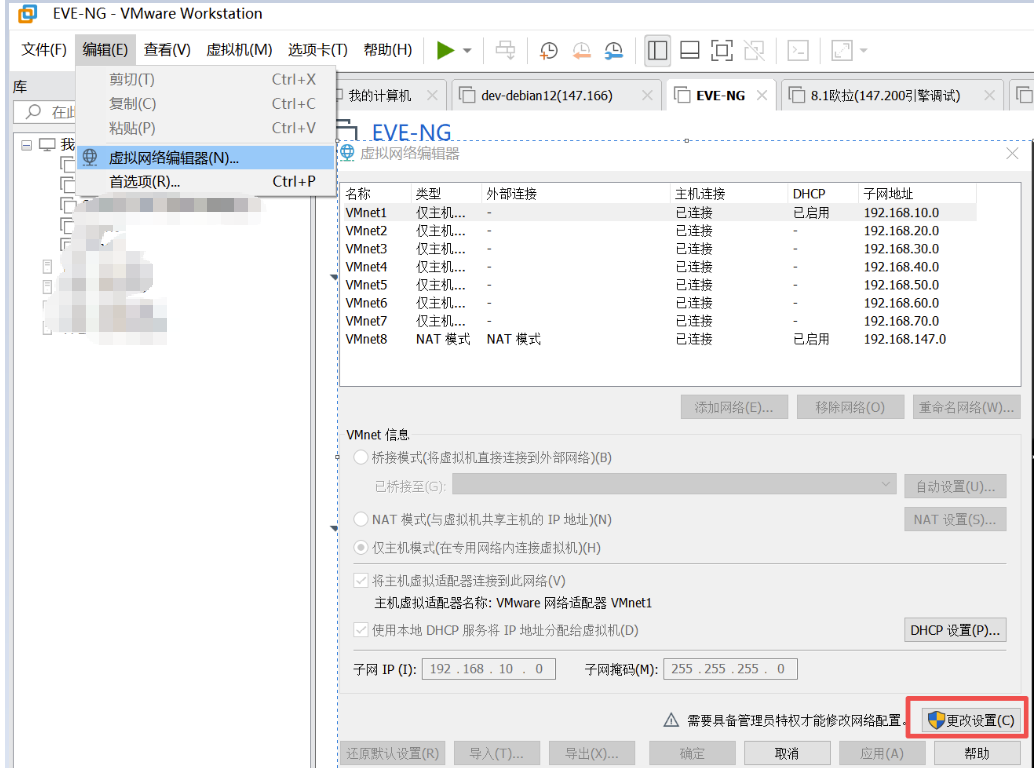Click the warning triangle icon
The height and width of the screenshot is (768, 1035).
click(671, 720)
